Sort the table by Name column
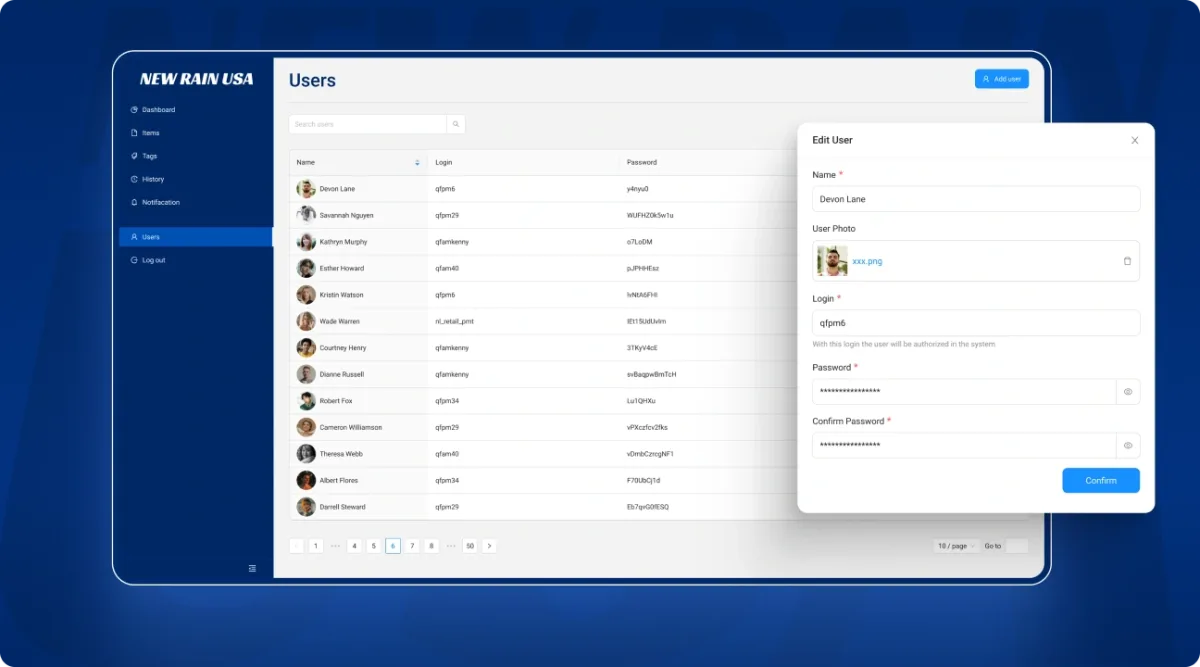The height and width of the screenshot is (667, 1200). click(417, 162)
